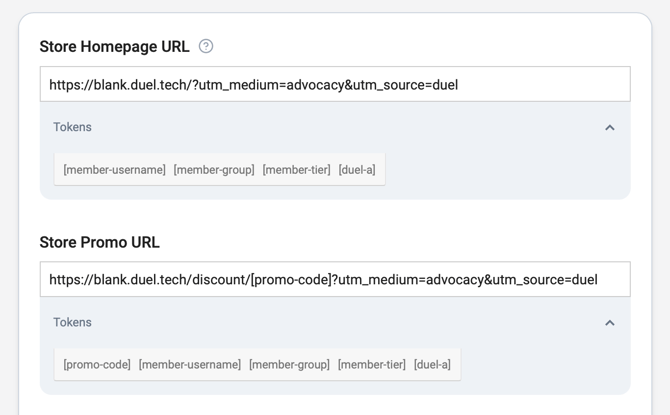Insert [member-tier] token in the Homepage URL tokens
The width and height of the screenshot is (670, 415).
(x=296, y=170)
